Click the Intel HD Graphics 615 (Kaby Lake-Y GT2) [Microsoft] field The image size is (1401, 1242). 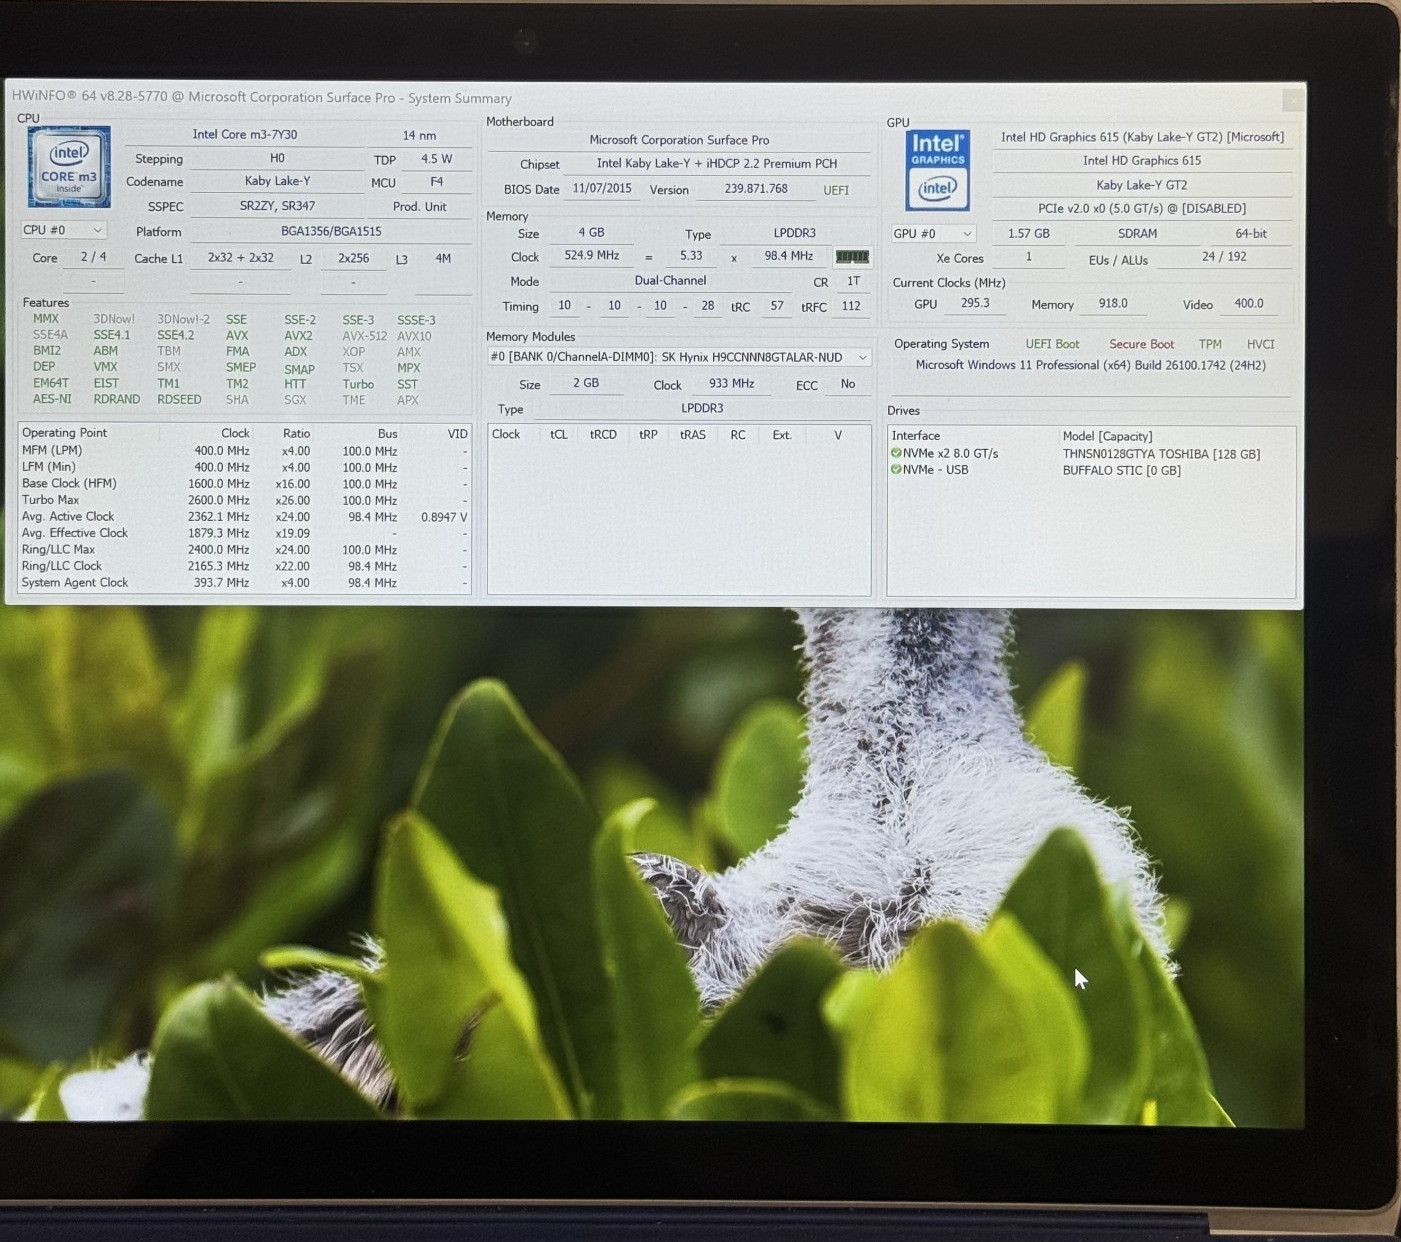(1142, 137)
